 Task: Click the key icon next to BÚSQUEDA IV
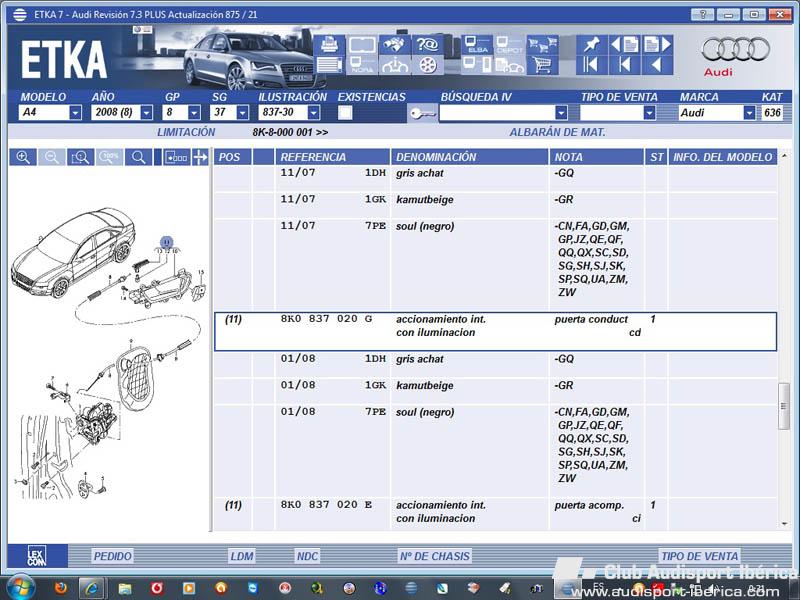pos(422,113)
